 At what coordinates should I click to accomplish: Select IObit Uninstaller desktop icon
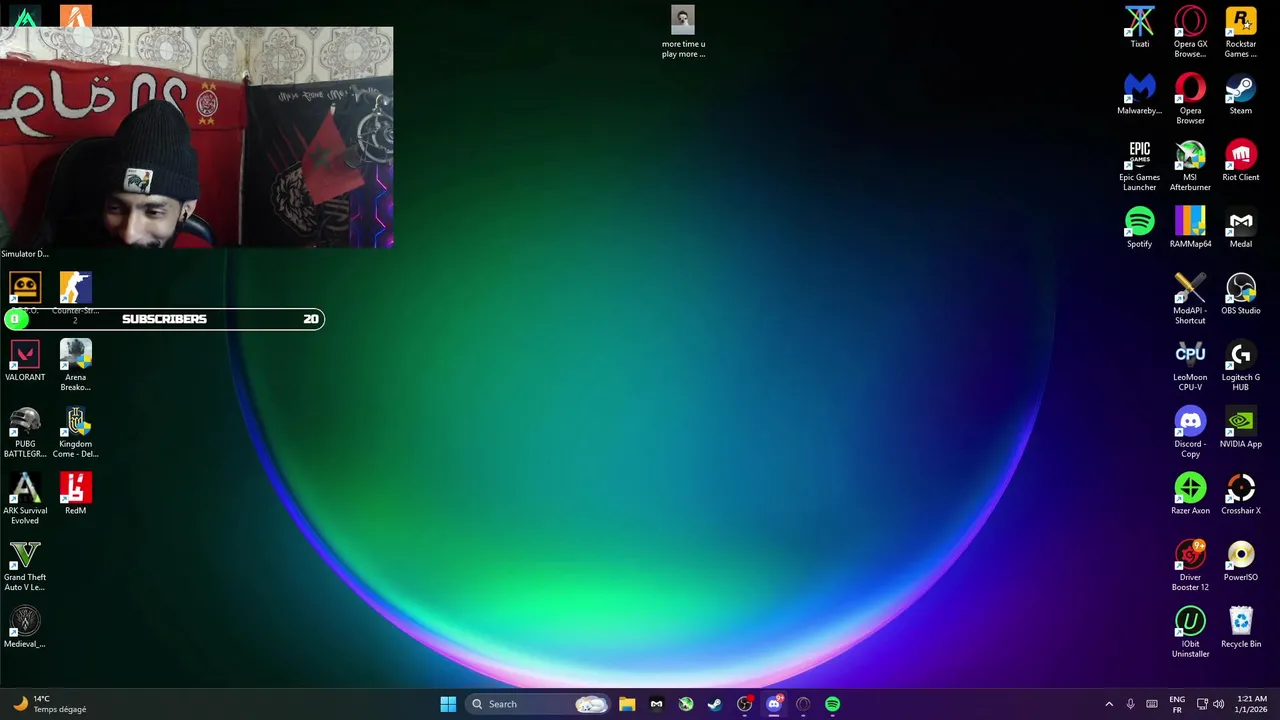click(x=1190, y=633)
